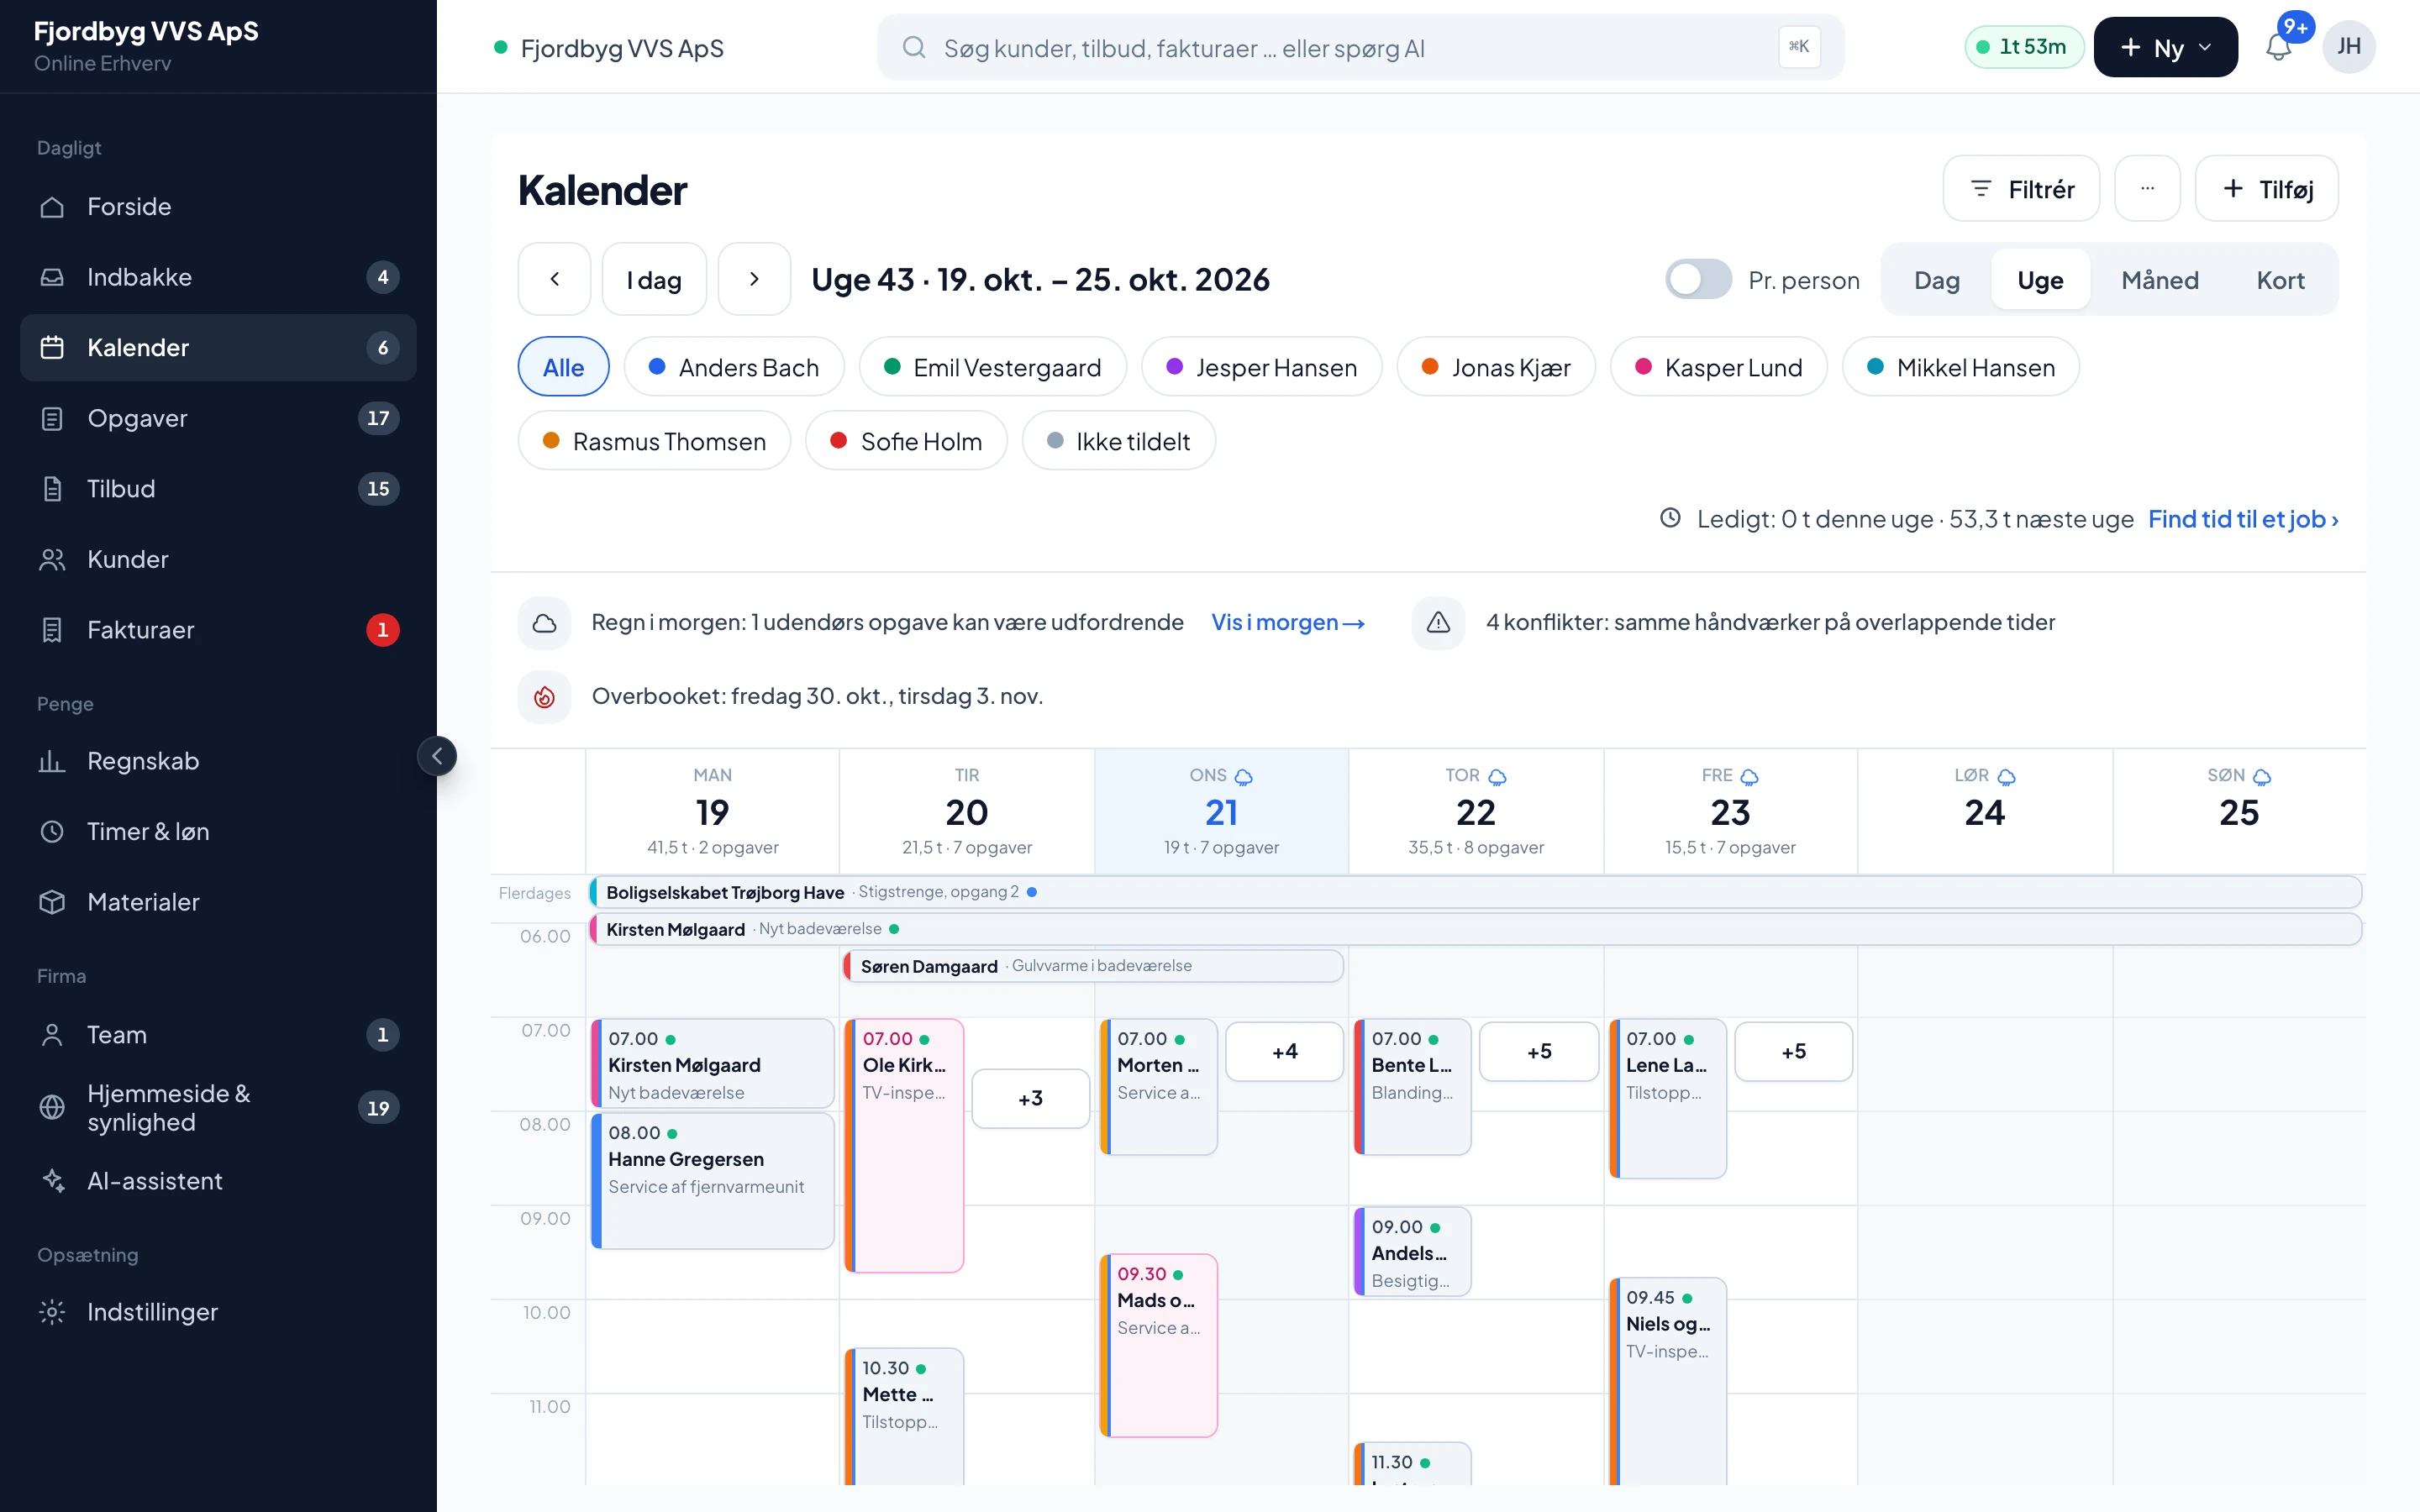This screenshot has height=1512, width=2420.
Task: Filter calendar by Sofie Holm
Action: click(x=906, y=441)
